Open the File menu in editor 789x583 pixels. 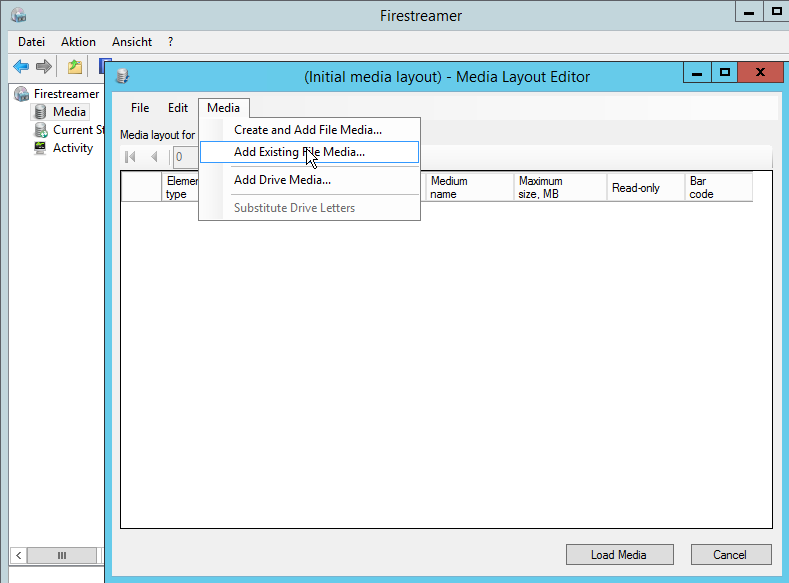tap(140, 108)
